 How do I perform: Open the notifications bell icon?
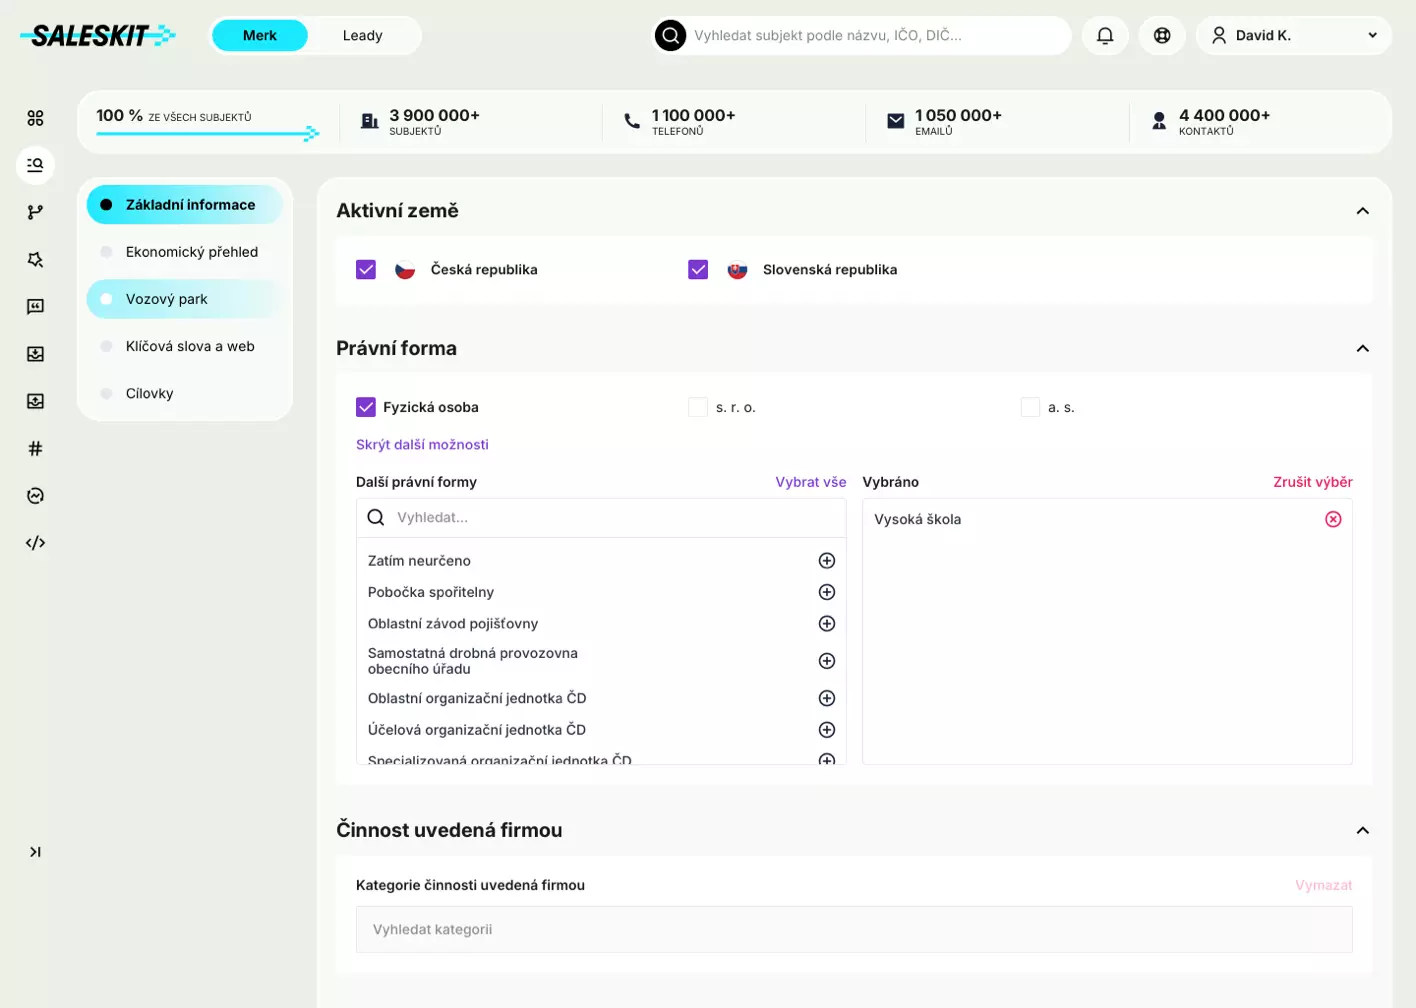pos(1105,35)
